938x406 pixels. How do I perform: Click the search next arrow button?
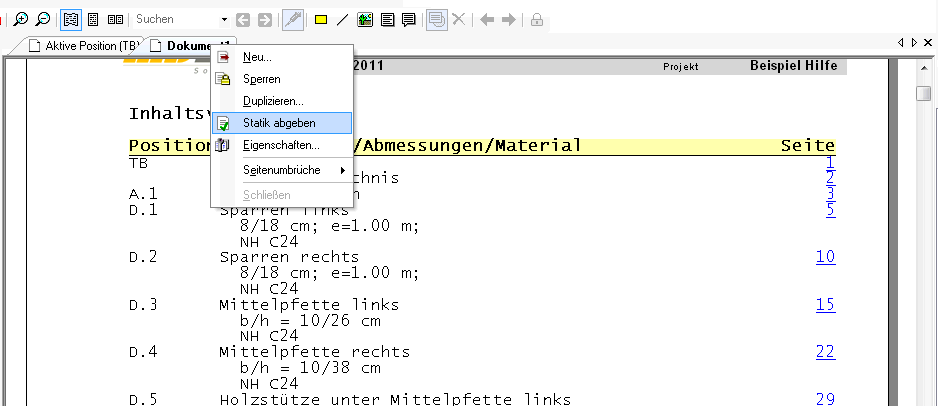[x=264, y=20]
